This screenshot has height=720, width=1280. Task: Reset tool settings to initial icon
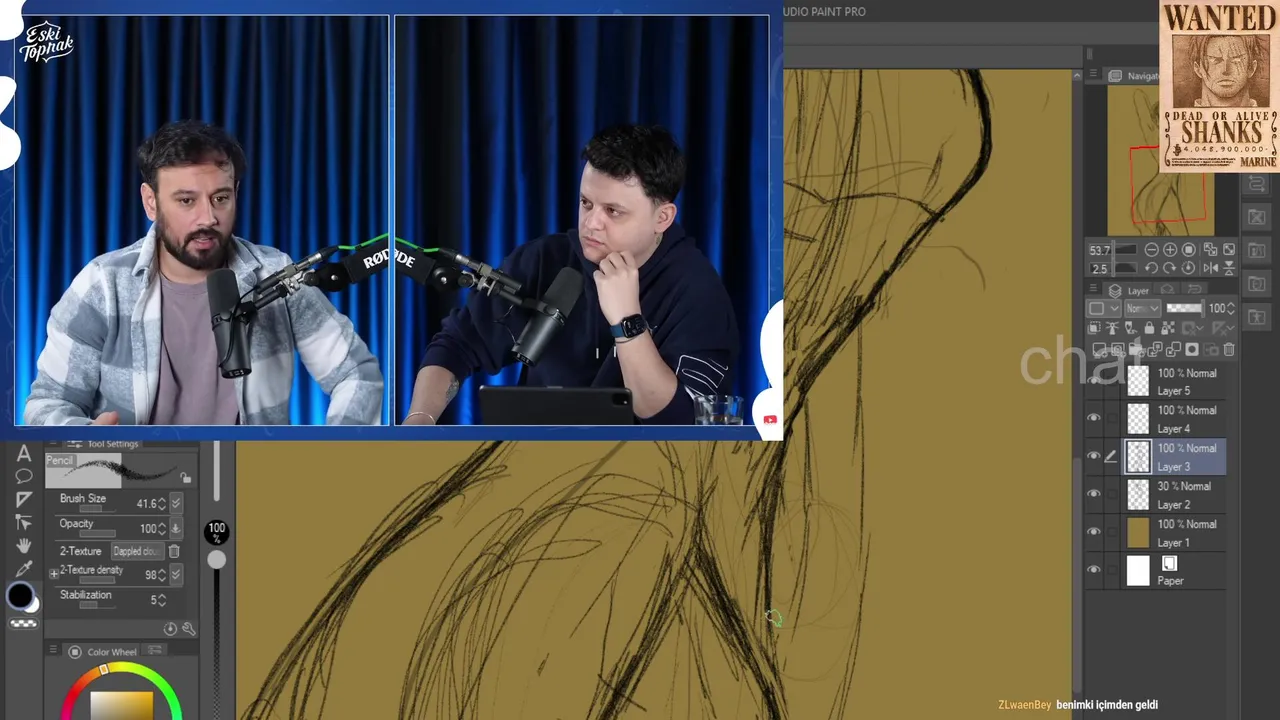[x=170, y=629]
